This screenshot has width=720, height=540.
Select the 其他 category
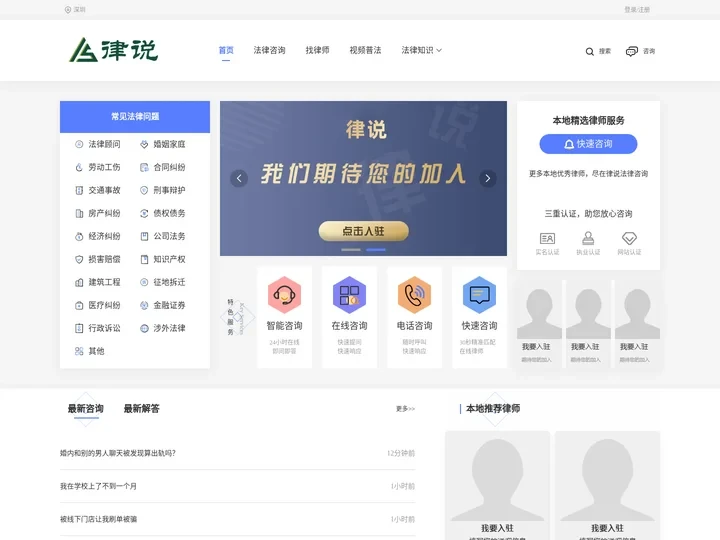point(90,351)
